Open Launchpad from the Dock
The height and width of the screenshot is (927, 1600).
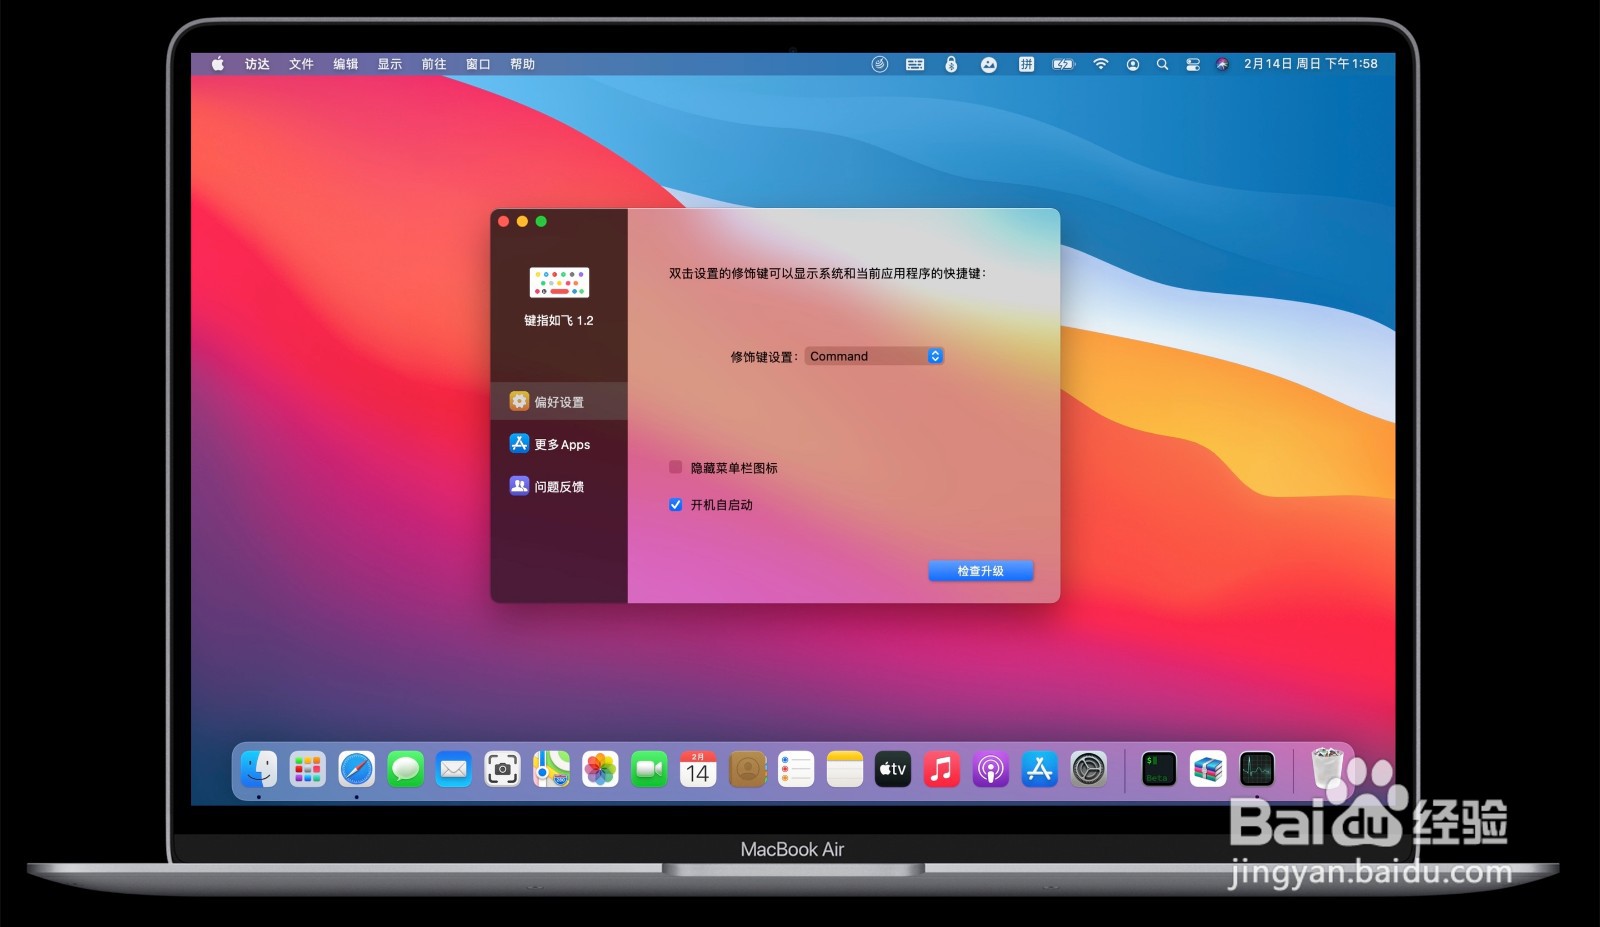308,769
